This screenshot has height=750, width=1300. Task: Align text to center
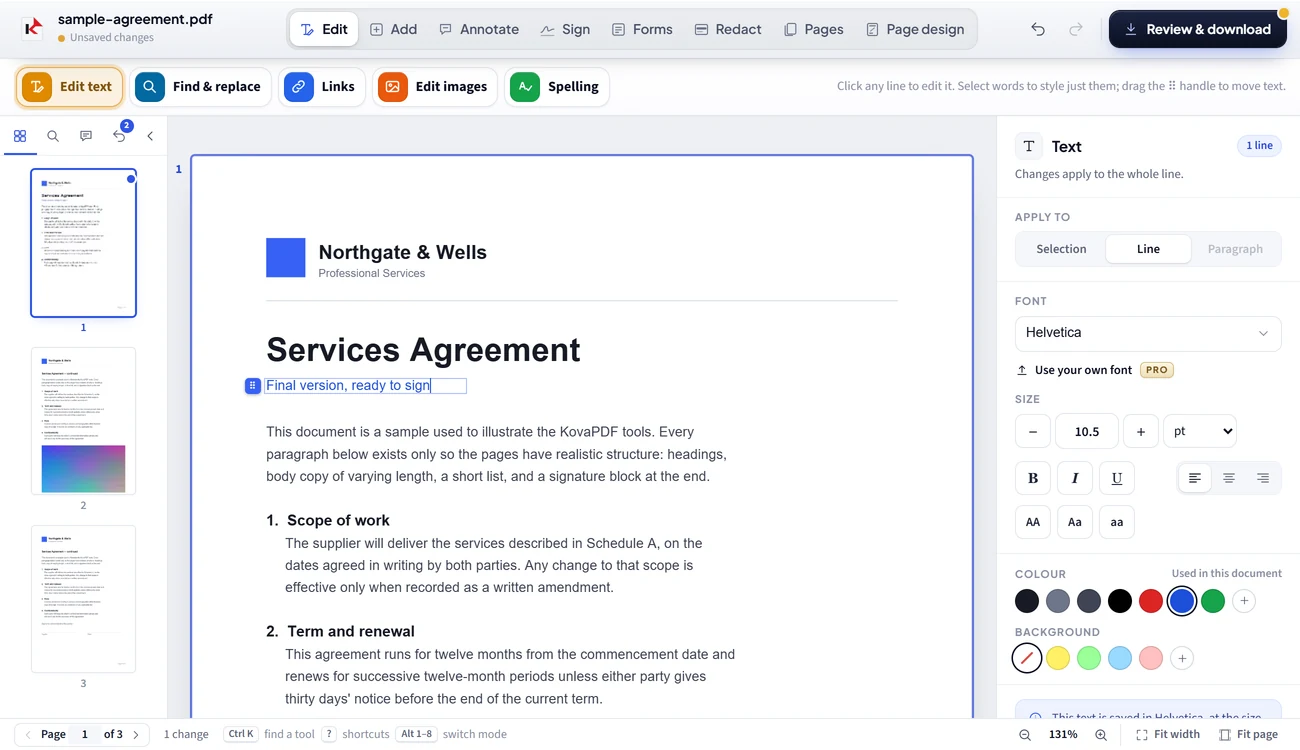(x=1229, y=478)
